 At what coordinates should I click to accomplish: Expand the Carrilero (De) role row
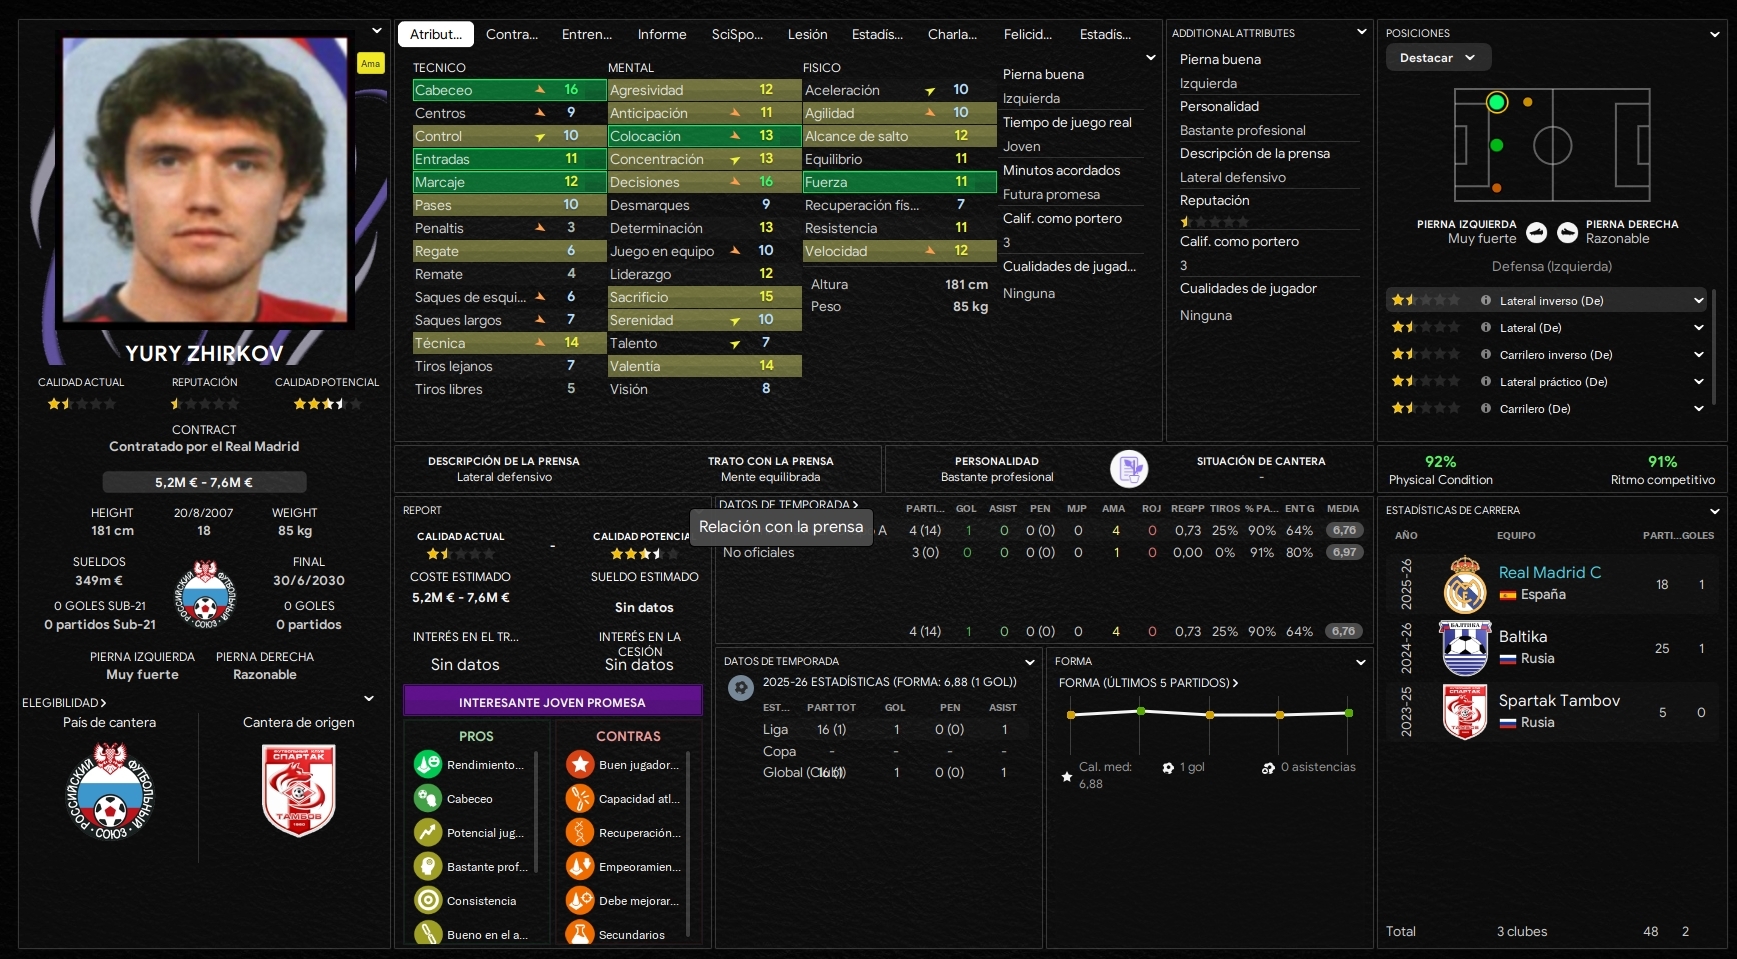(x=1699, y=408)
